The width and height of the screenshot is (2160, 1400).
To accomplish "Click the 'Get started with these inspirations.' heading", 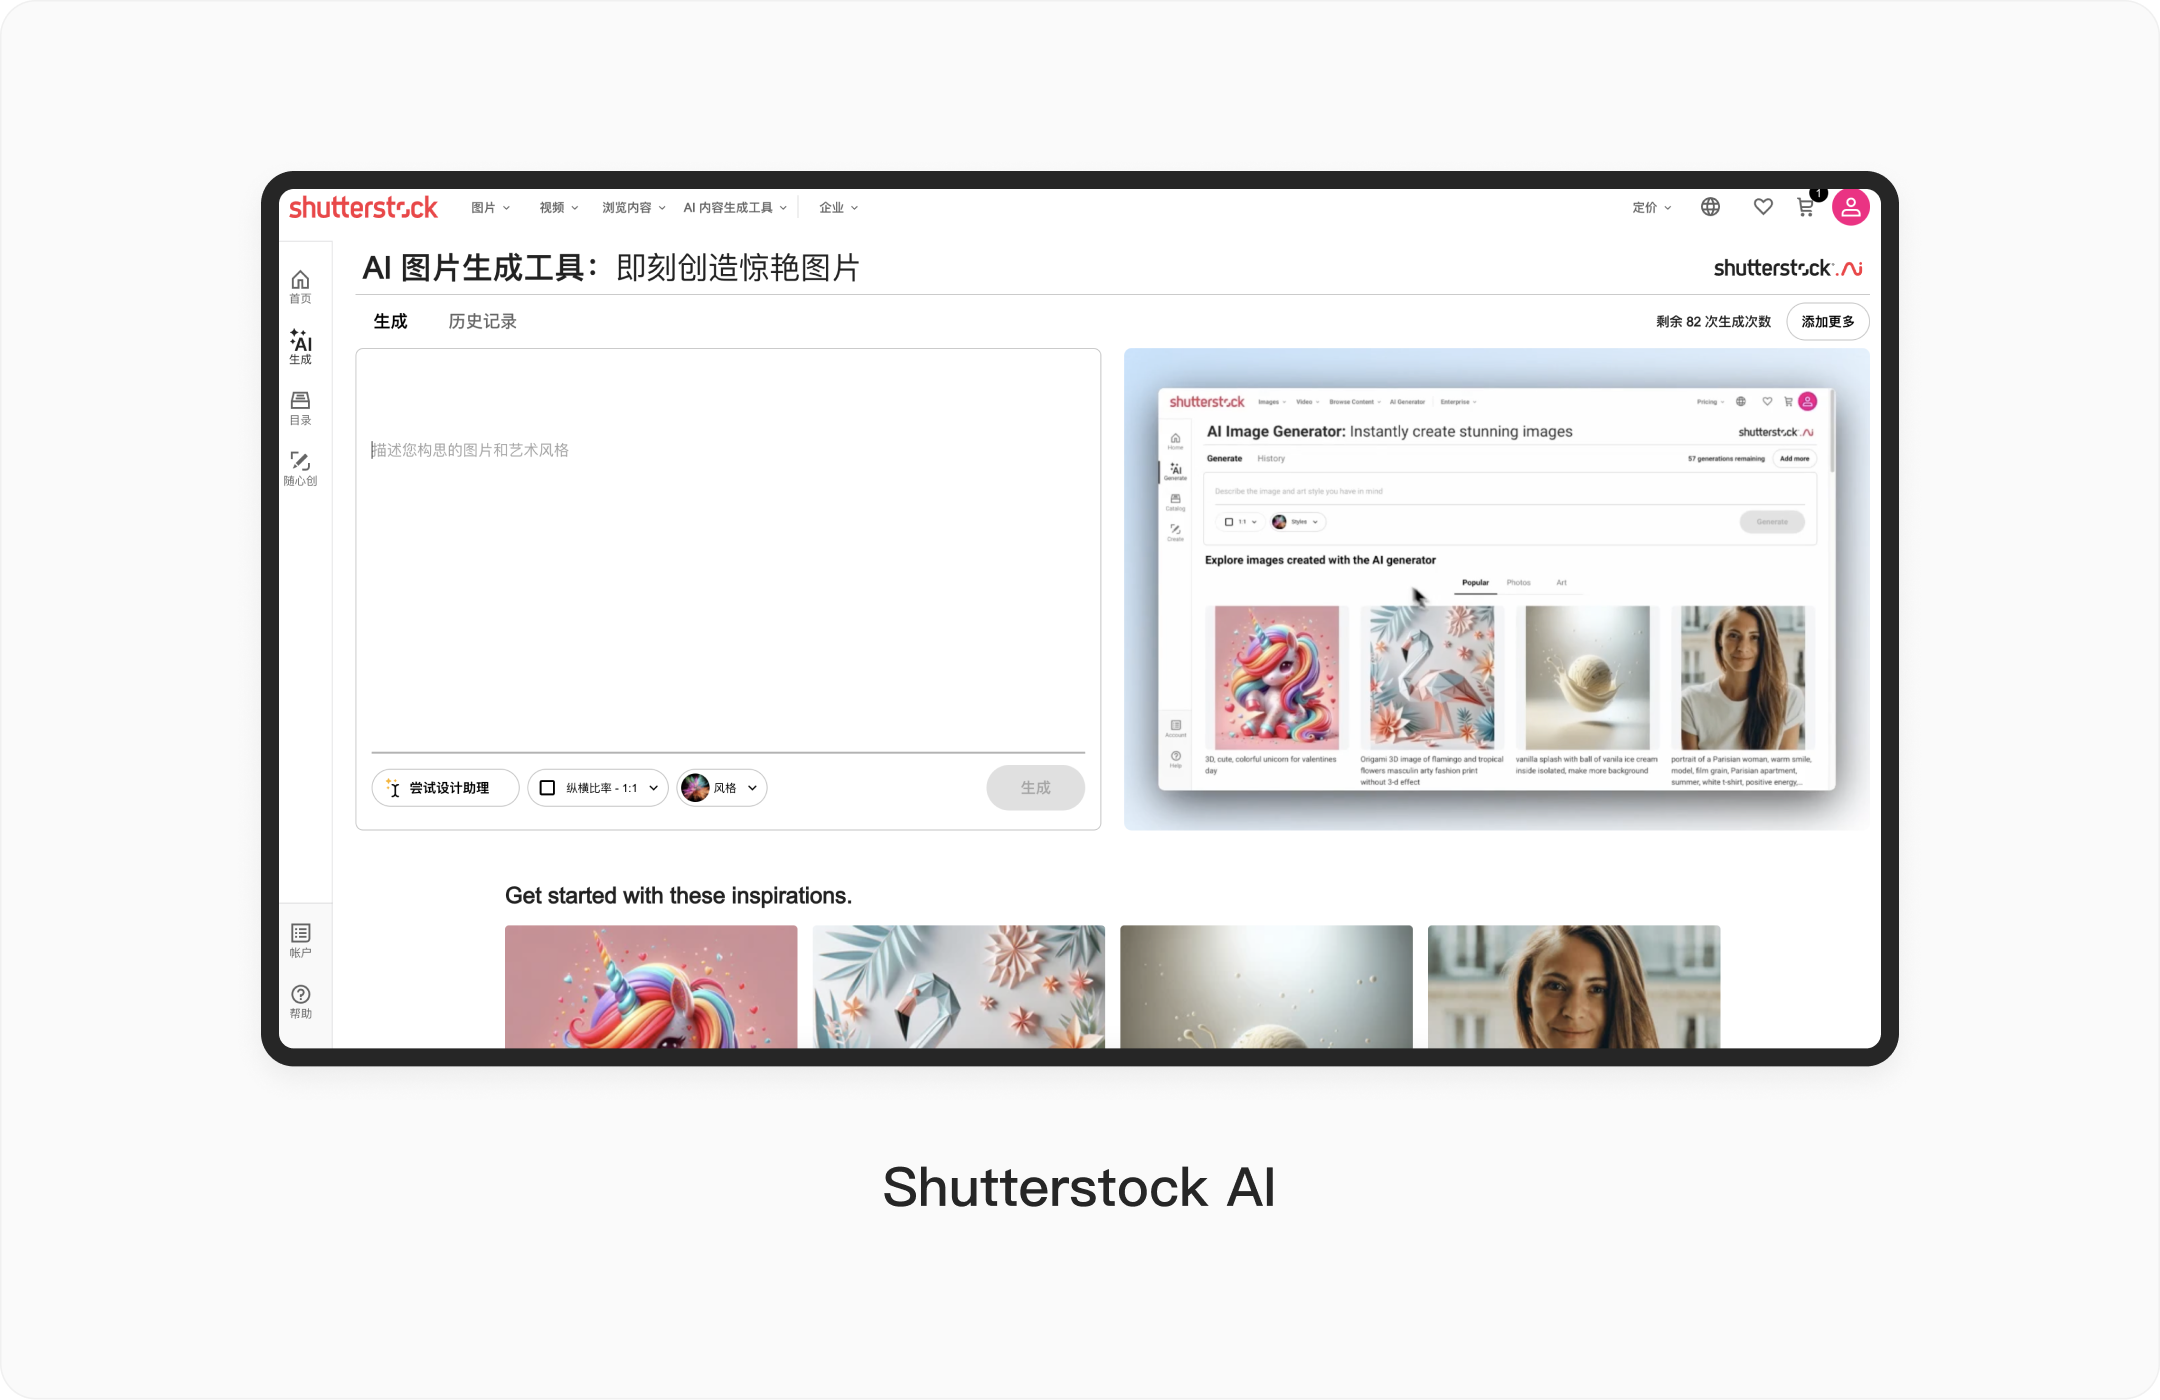I will click(x=678, y=895).
